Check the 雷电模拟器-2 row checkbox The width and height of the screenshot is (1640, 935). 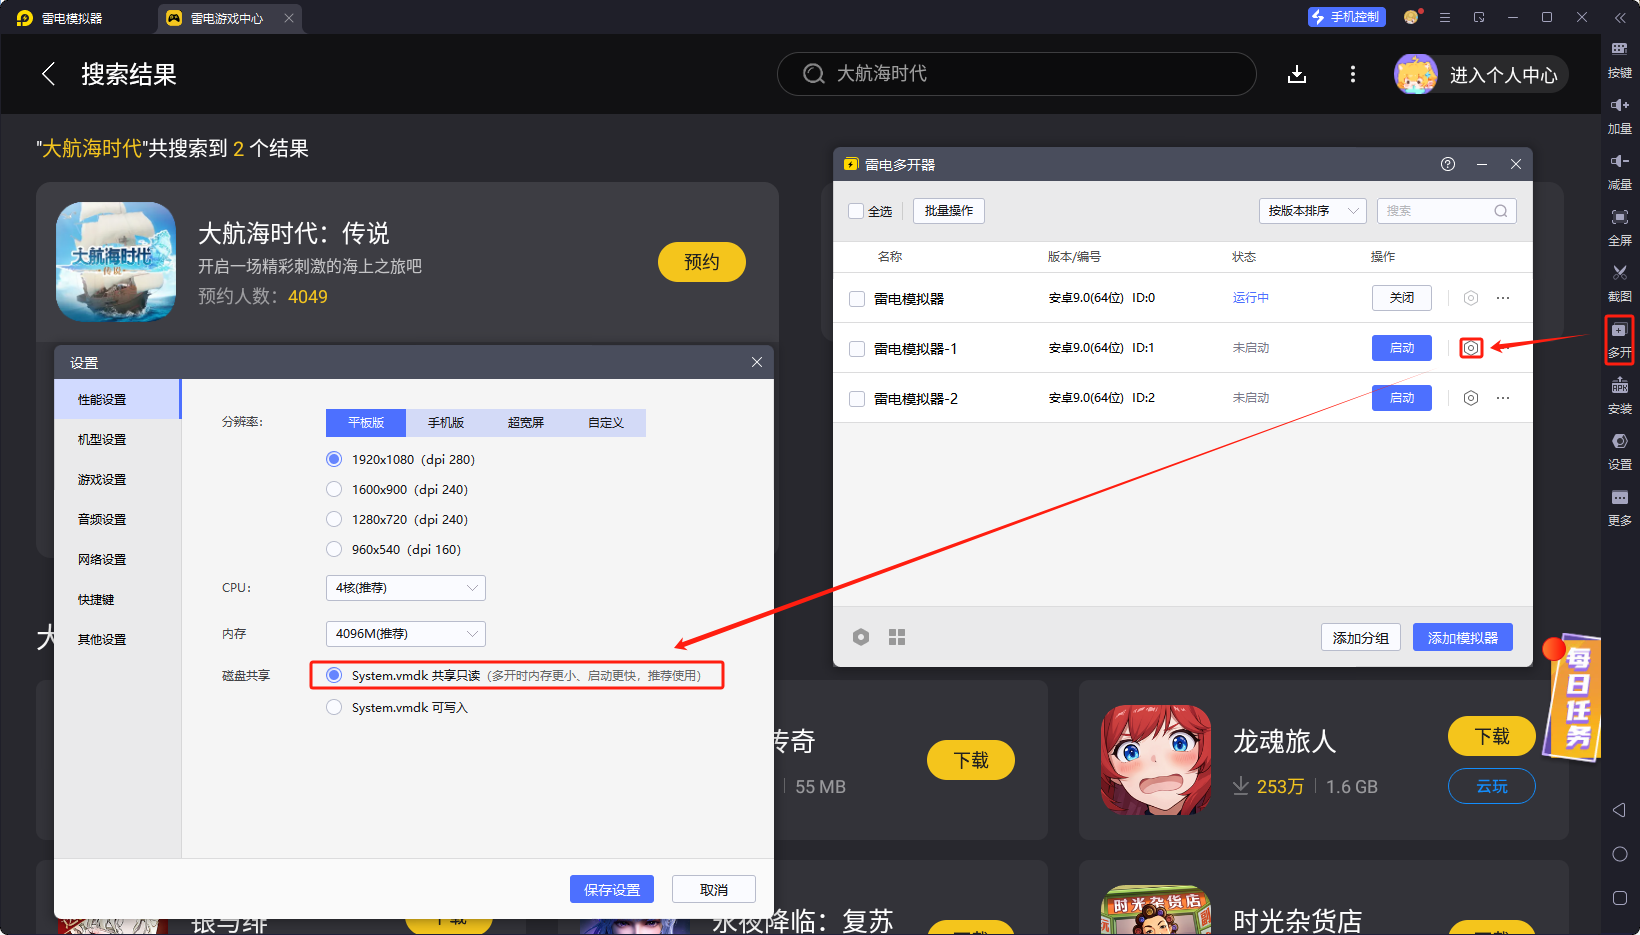[x=857, y=399]
